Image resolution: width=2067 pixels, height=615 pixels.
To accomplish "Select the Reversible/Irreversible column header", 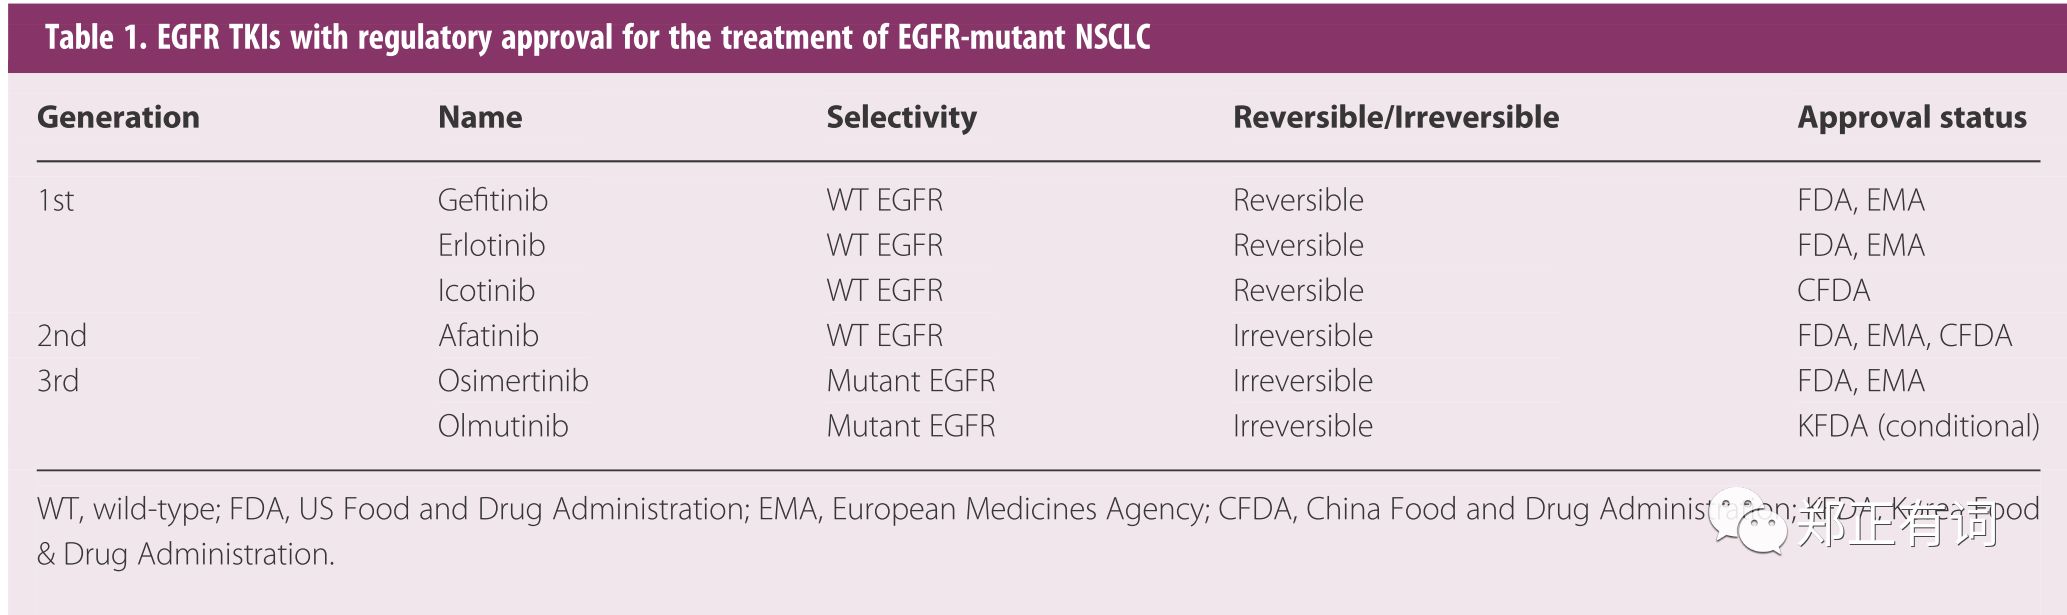I will pyautogui.click(x=1395, y=117).
